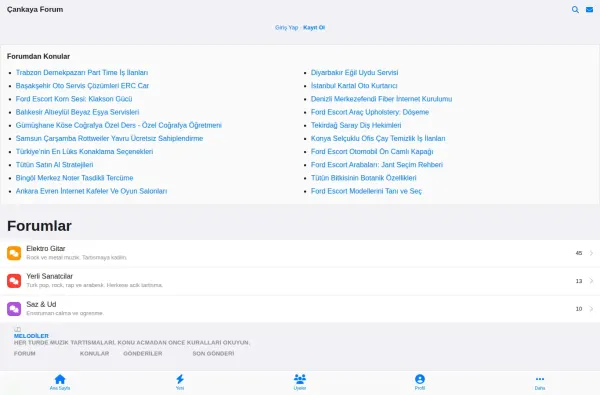The image size is (600, 395).
Task: Click the GÖNDERİLER column header
Action: 143,354
